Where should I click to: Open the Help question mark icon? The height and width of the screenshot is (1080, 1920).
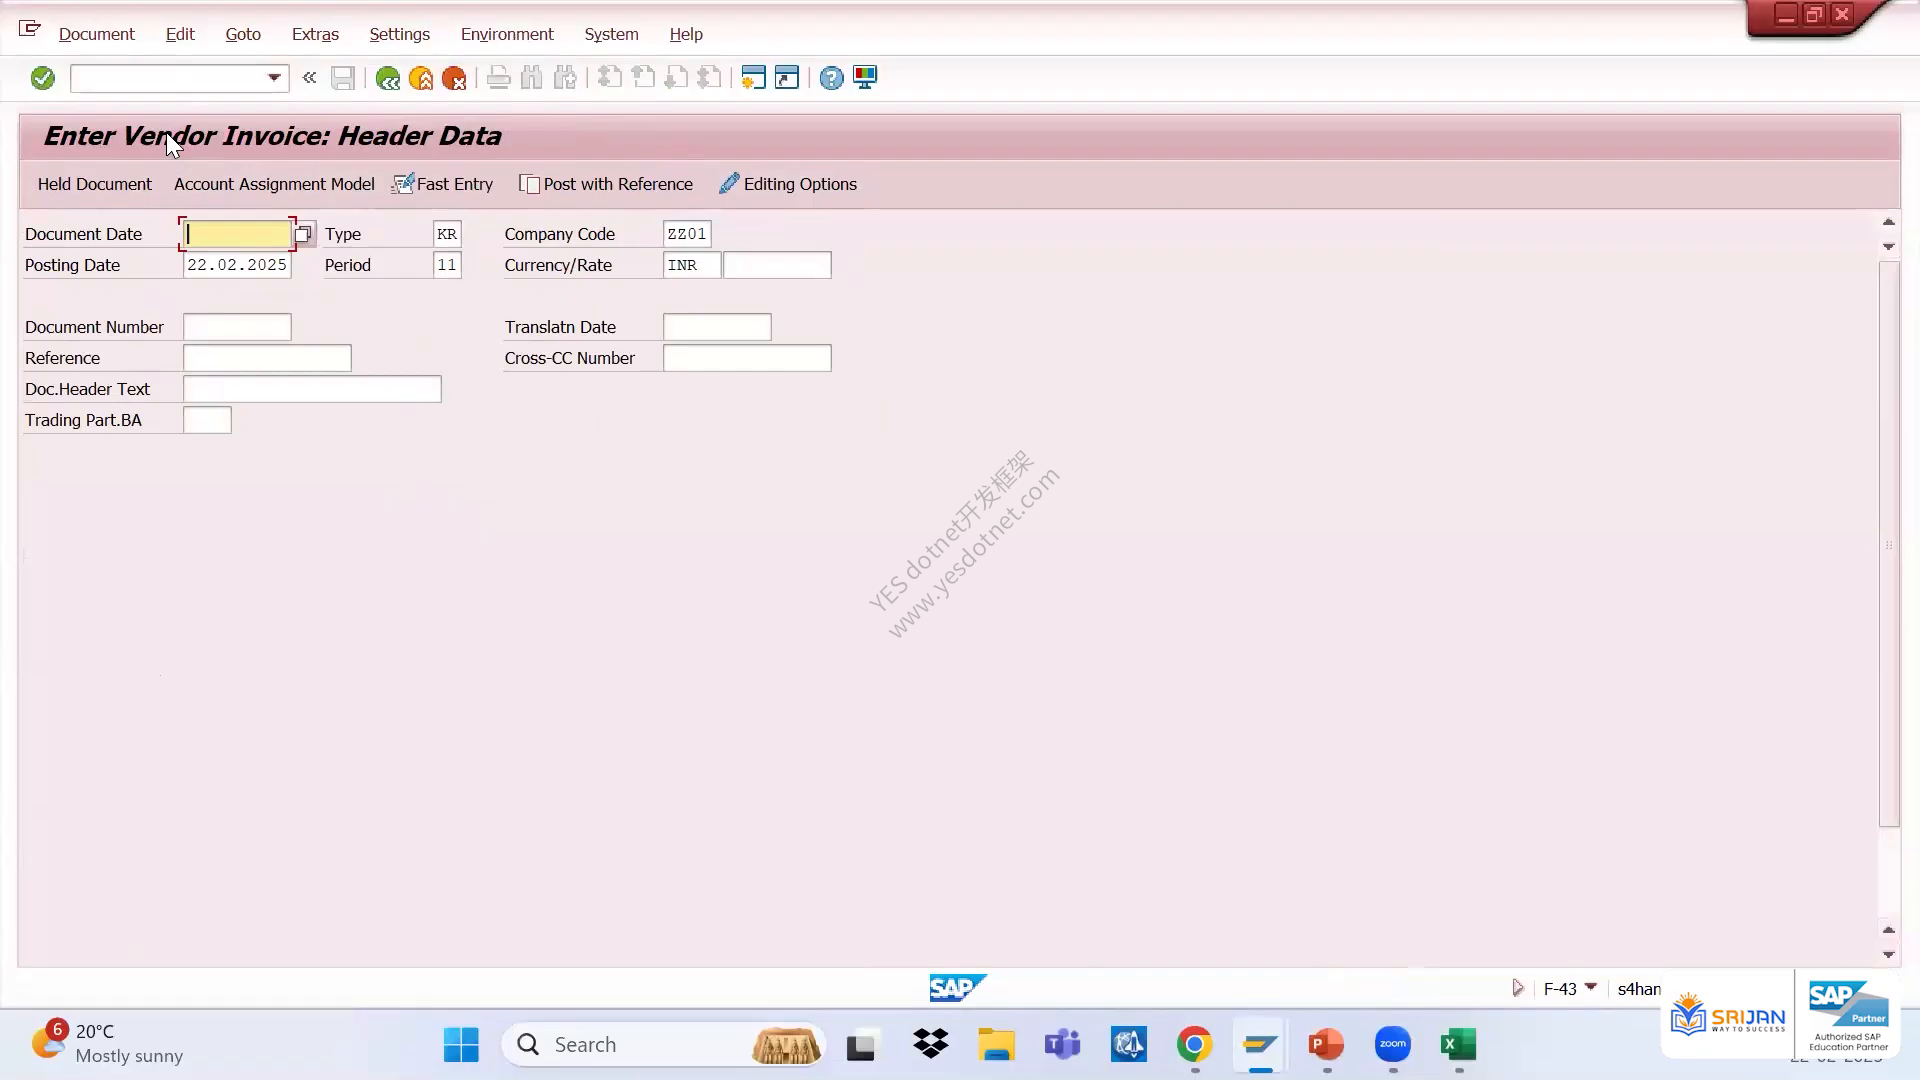[831, 78]
